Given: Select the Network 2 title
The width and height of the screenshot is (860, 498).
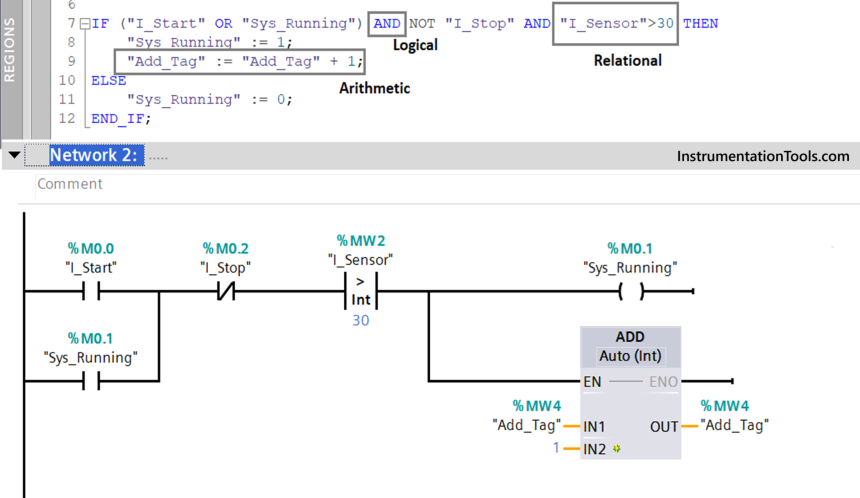Looking at the screenshot, I should click(x=93, y=155).
